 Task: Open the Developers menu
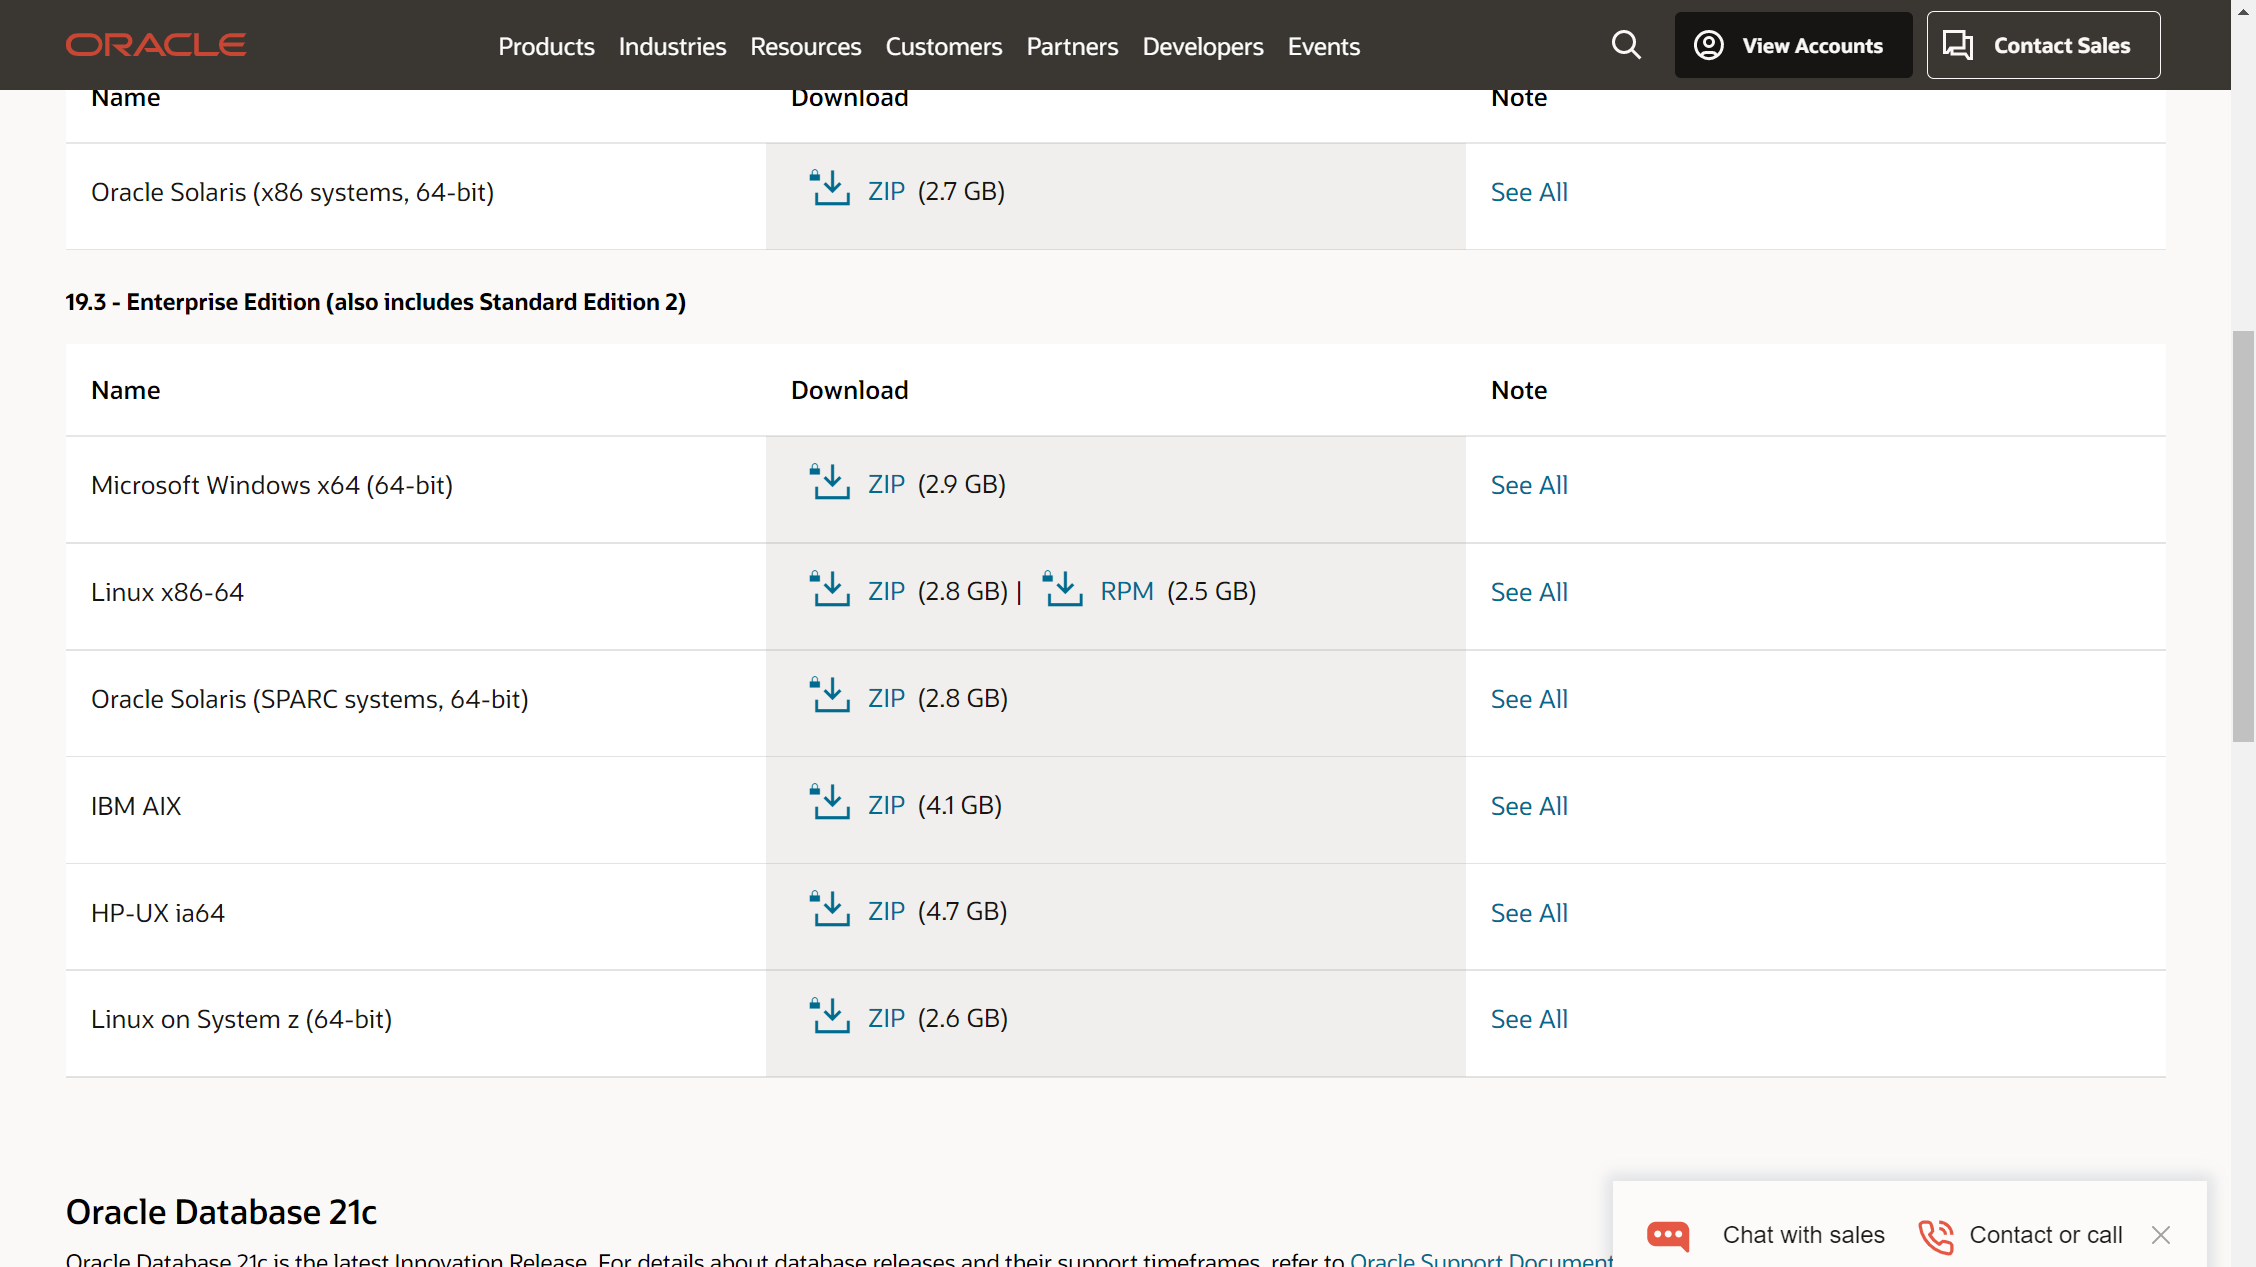(x=1202, y=46)
